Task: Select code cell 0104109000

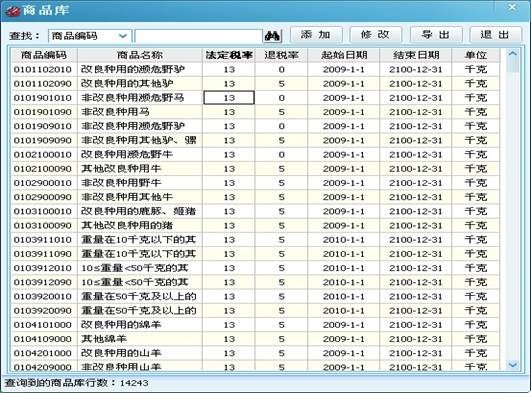Action: click(43, 339)
